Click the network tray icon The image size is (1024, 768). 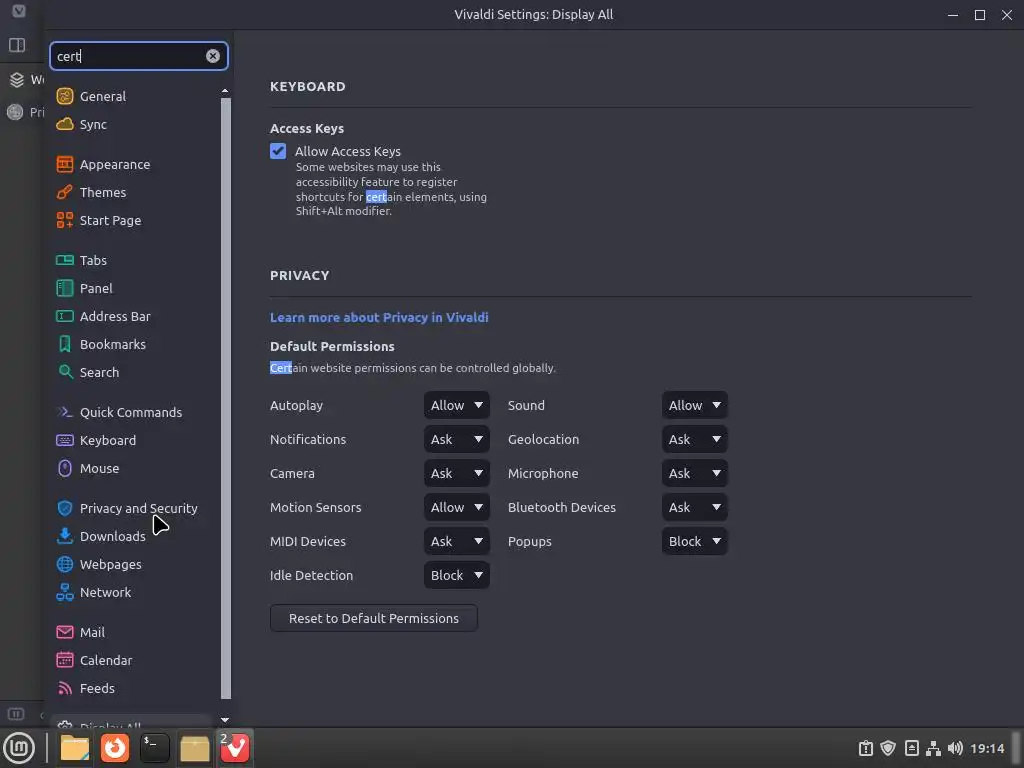coord(933,748)
